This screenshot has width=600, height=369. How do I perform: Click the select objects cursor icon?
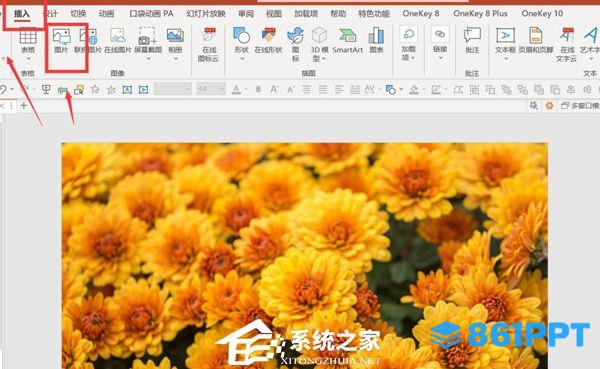pyautogui.click(x=79, y=90)
